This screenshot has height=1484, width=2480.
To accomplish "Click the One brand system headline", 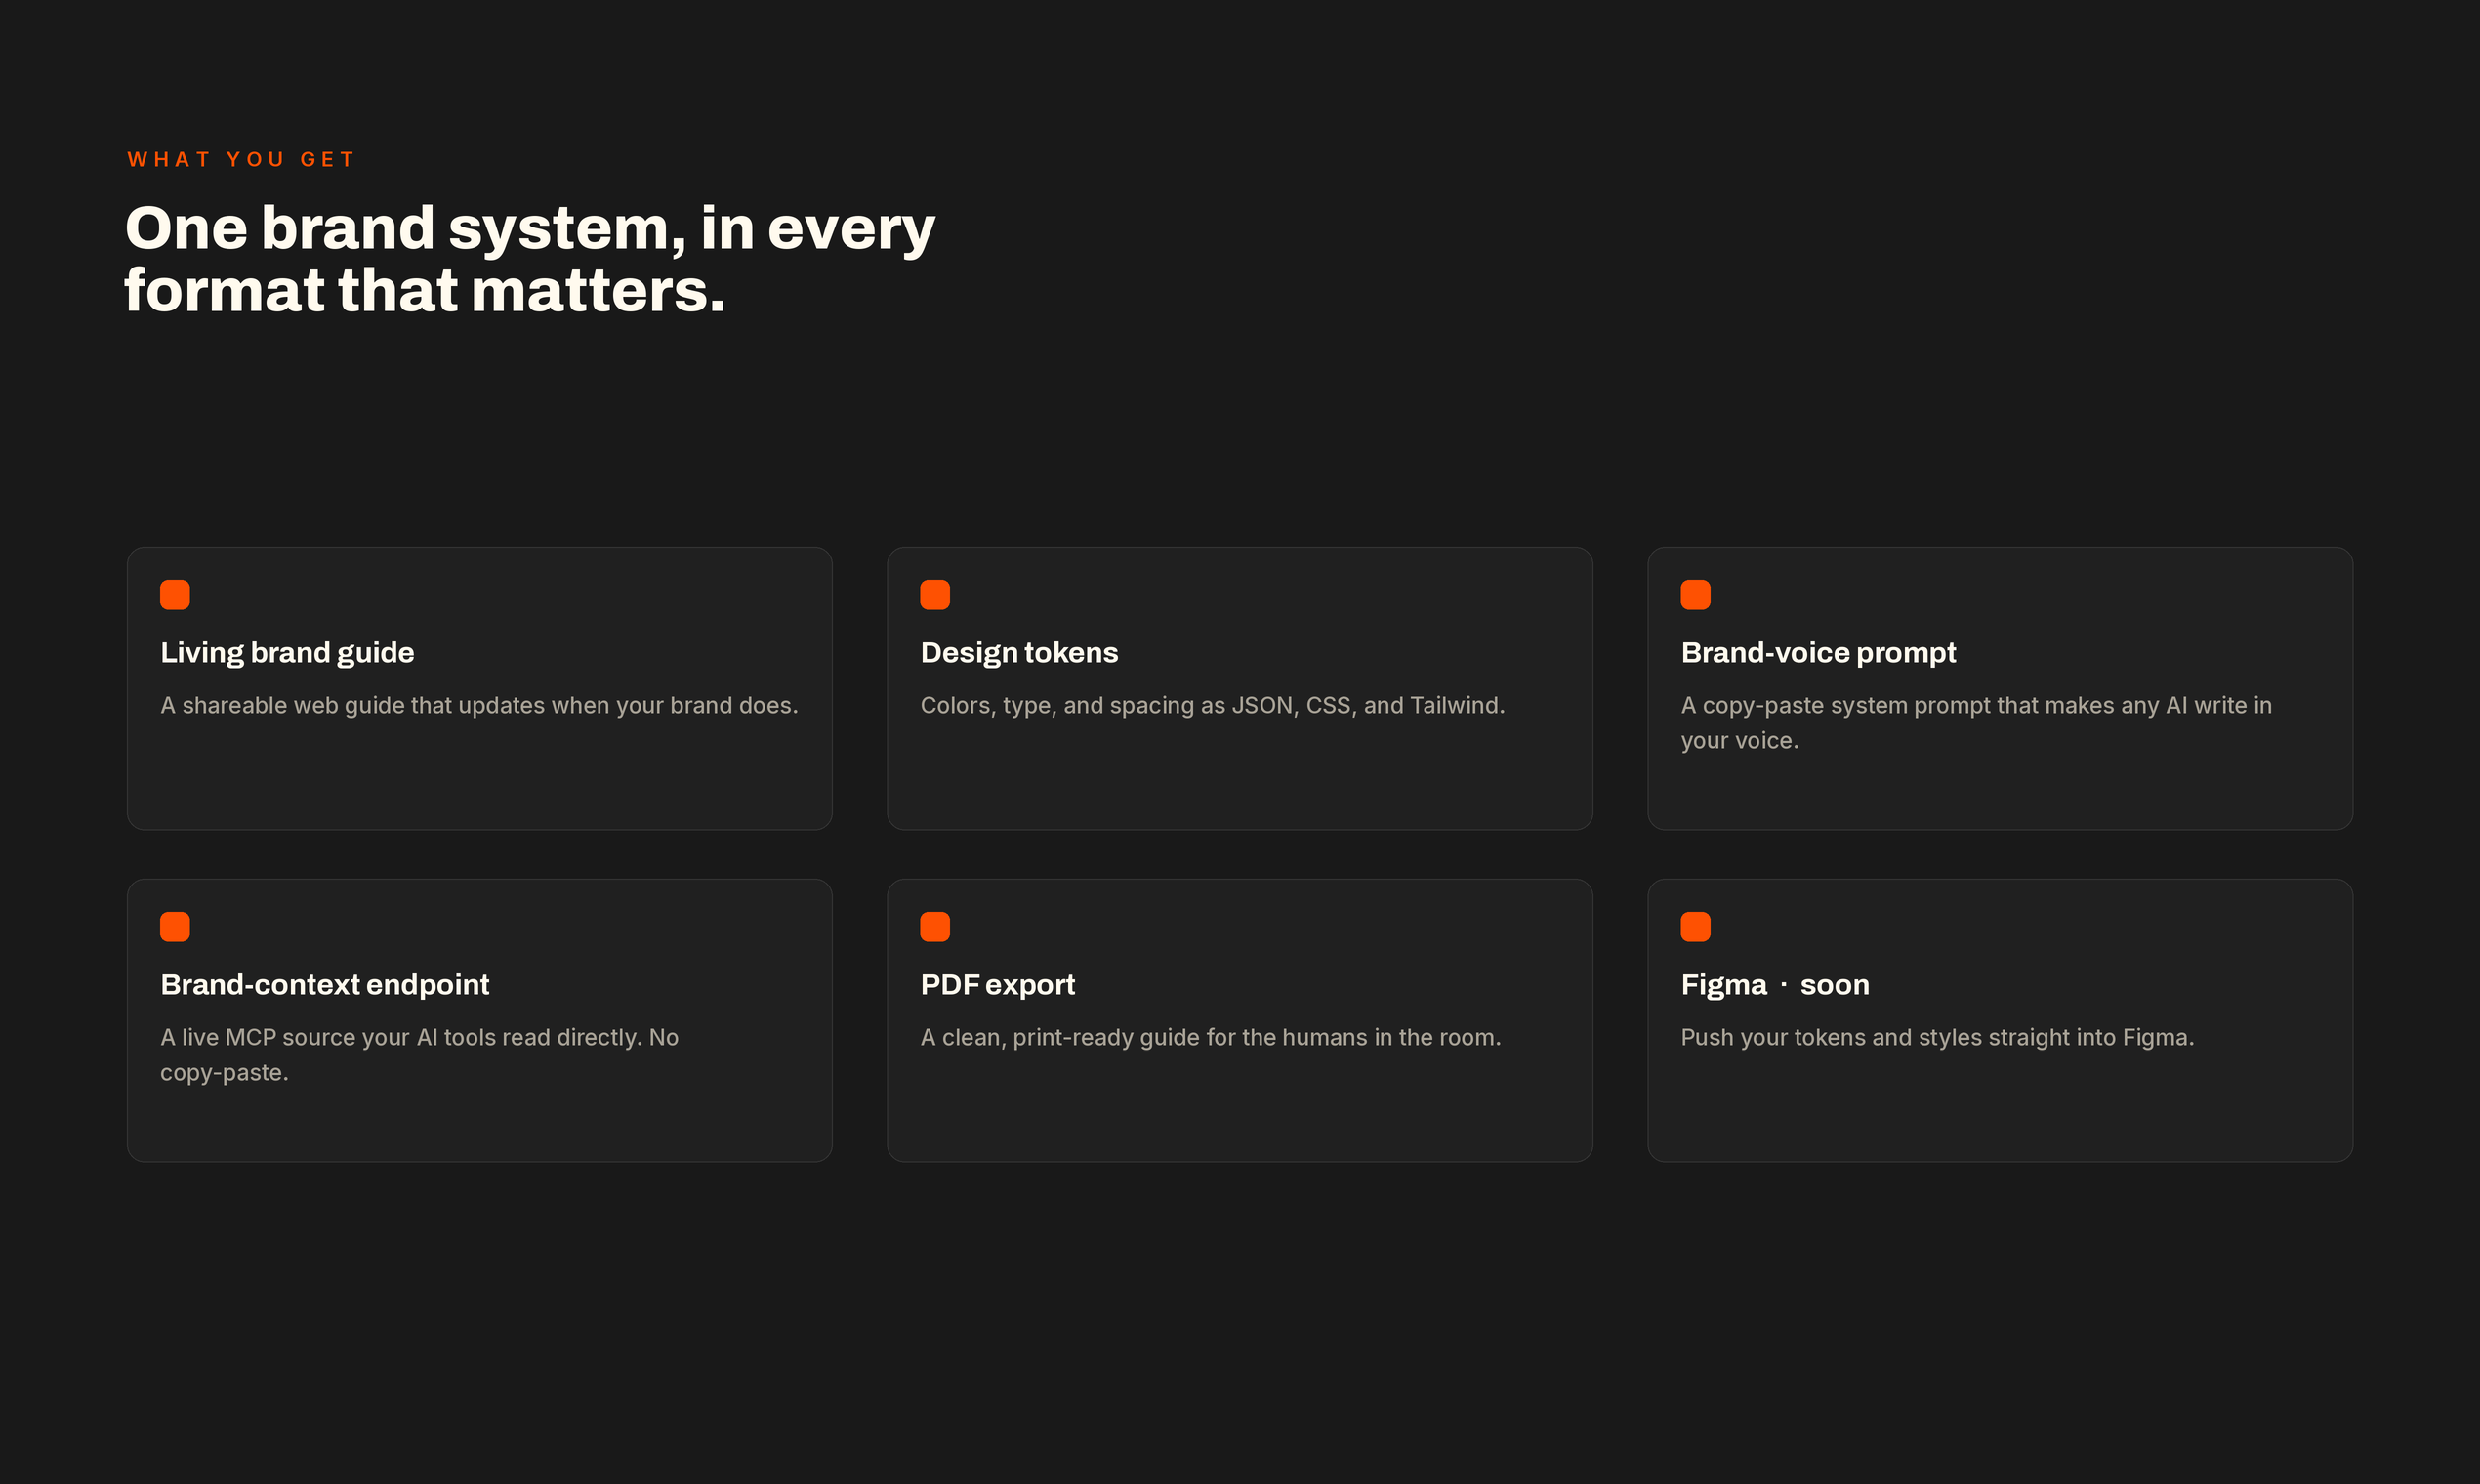I will (530, 259).
